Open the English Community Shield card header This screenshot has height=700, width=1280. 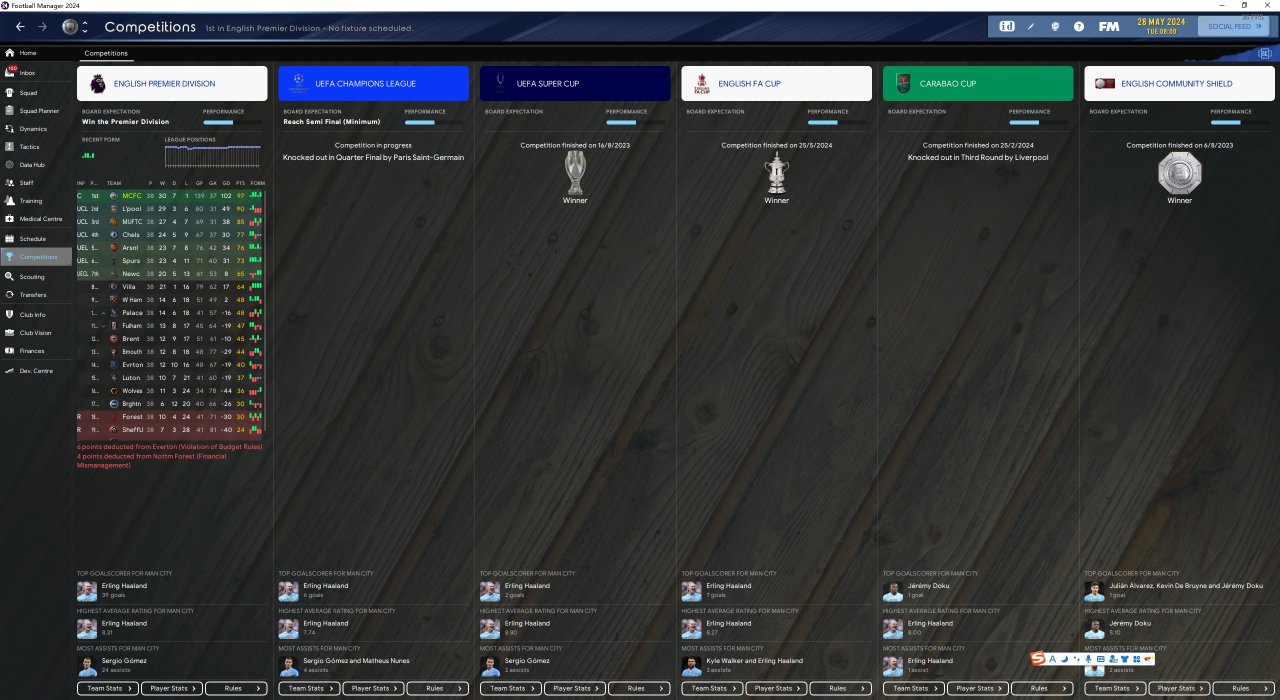1179,84
